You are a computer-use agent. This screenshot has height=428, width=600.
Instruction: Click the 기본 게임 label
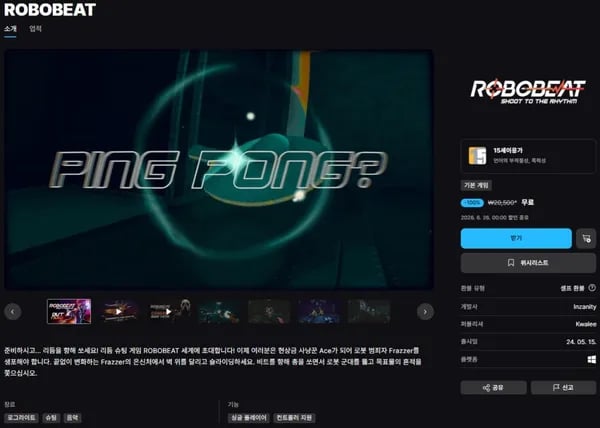tap(476, 186)
